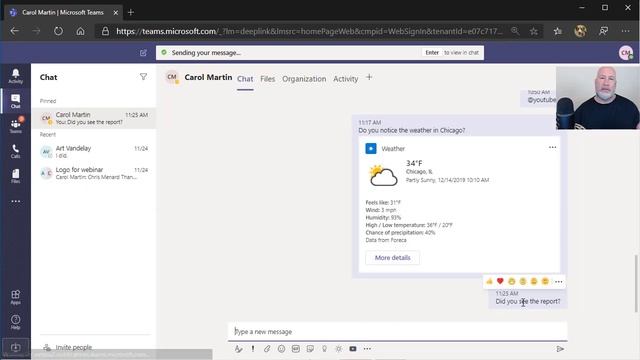React with red heart emoji
This screenshot has height=360, width=640.
[500, 281]
